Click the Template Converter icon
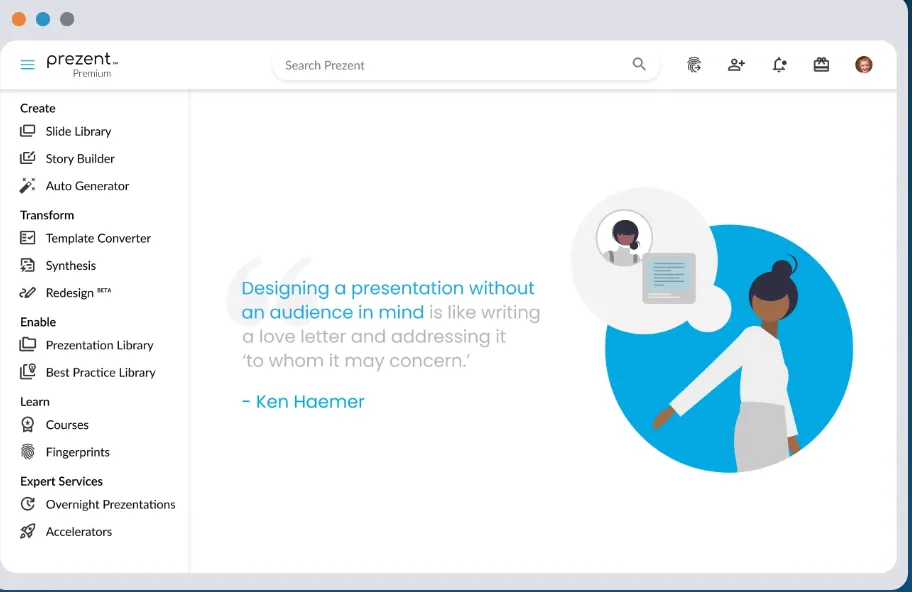This screenshot has height=592, width=912. [x=27, y=237]
